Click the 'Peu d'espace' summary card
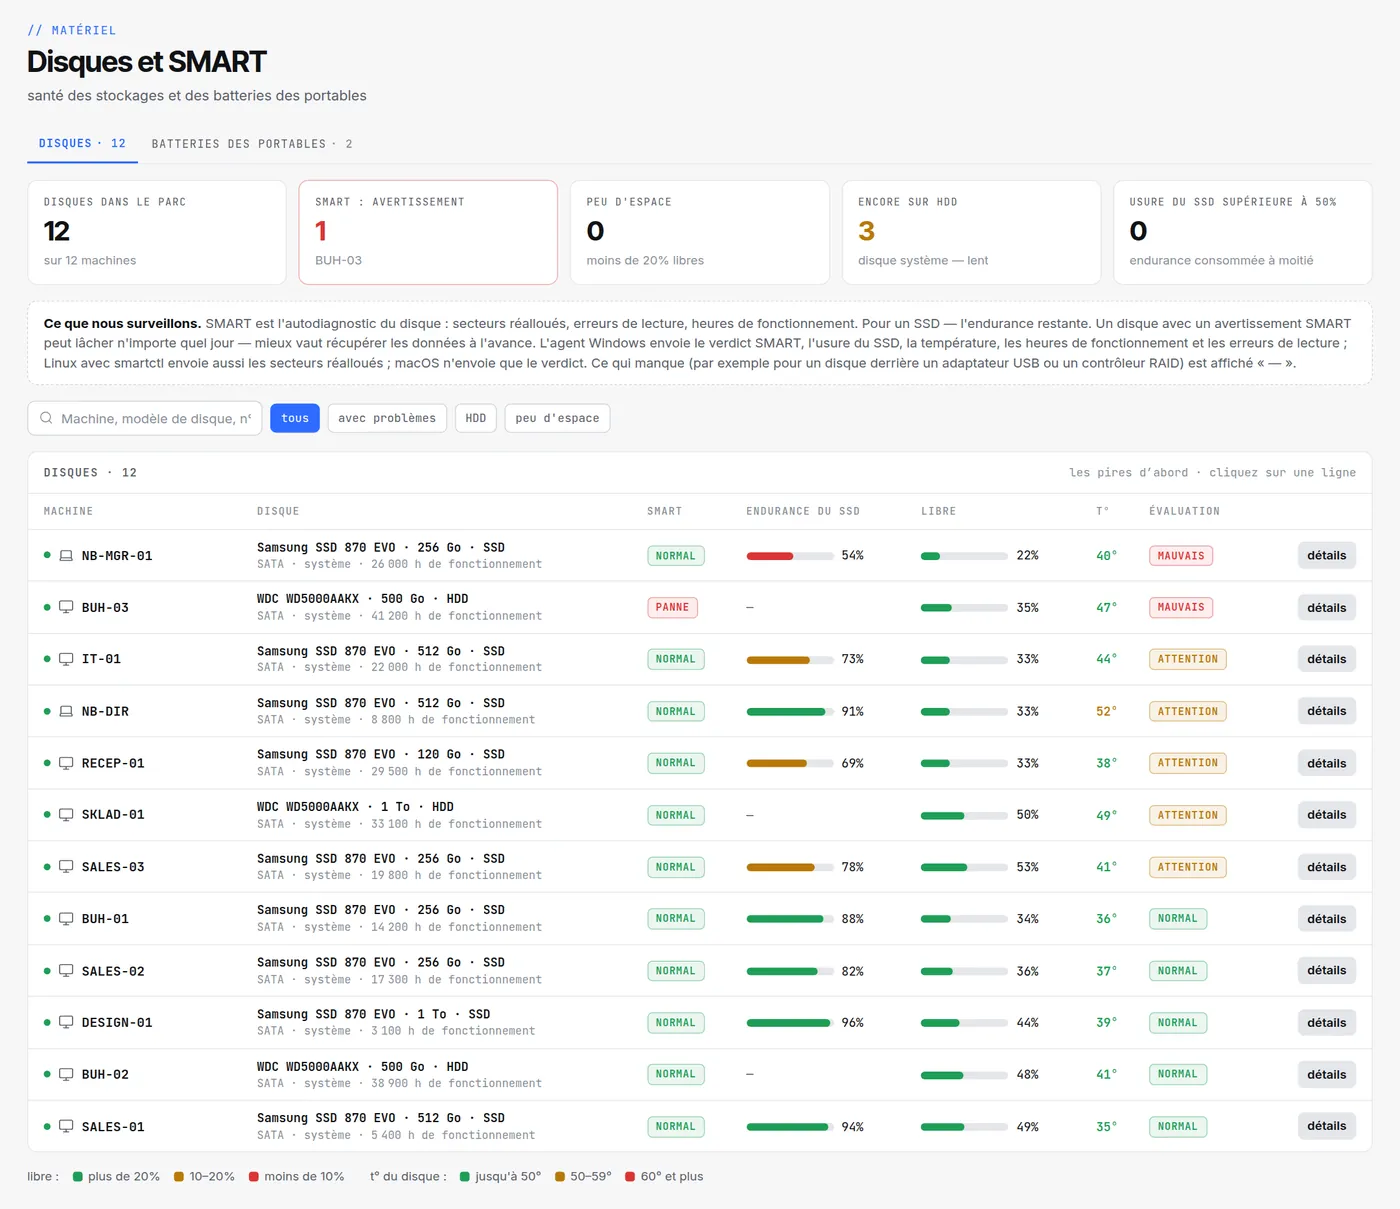 pos(700,232)
